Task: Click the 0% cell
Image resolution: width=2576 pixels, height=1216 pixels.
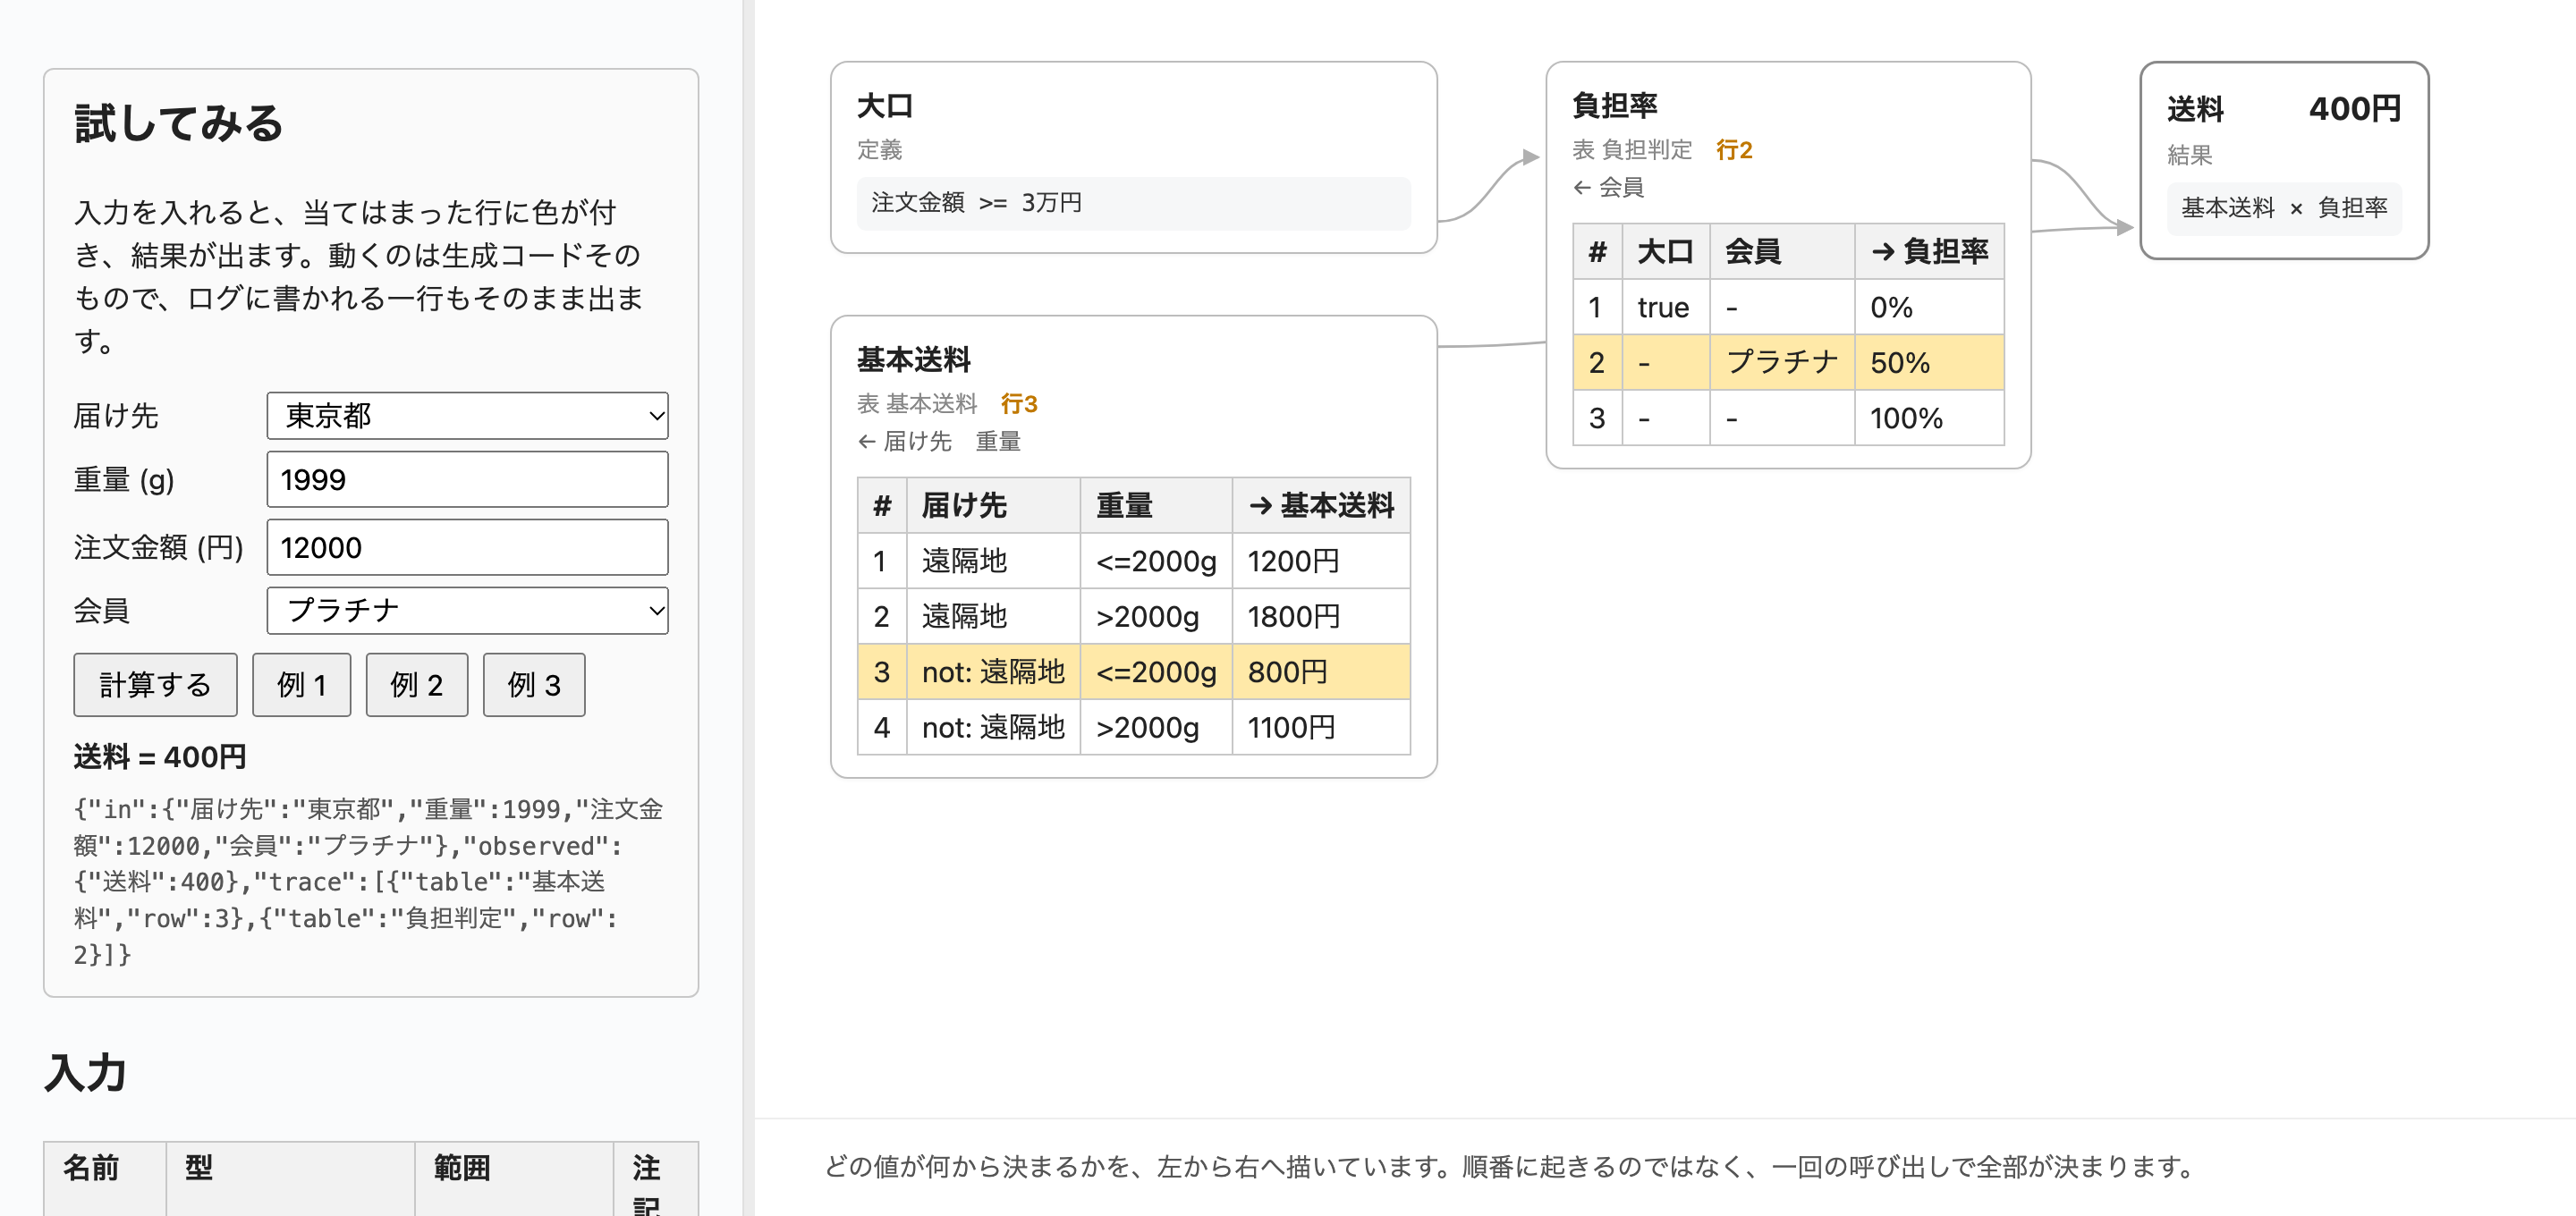Action: tap(1929, 307)
